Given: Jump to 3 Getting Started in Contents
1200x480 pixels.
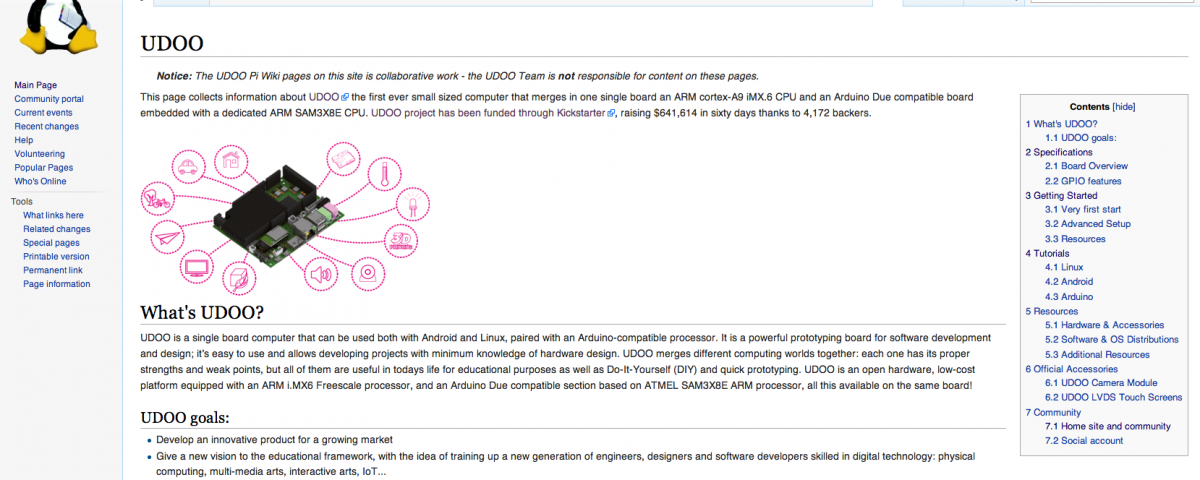Looking at the screenshot, I should click(1061, 196).
